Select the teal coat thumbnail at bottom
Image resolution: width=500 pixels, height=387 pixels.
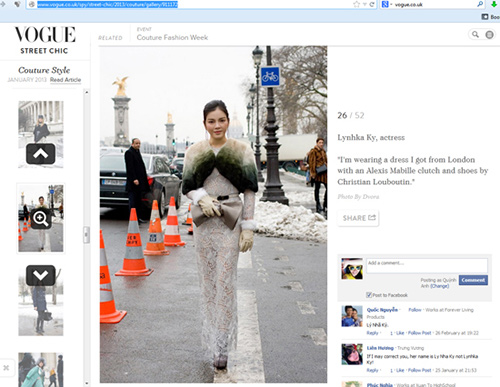pos(41,370)
